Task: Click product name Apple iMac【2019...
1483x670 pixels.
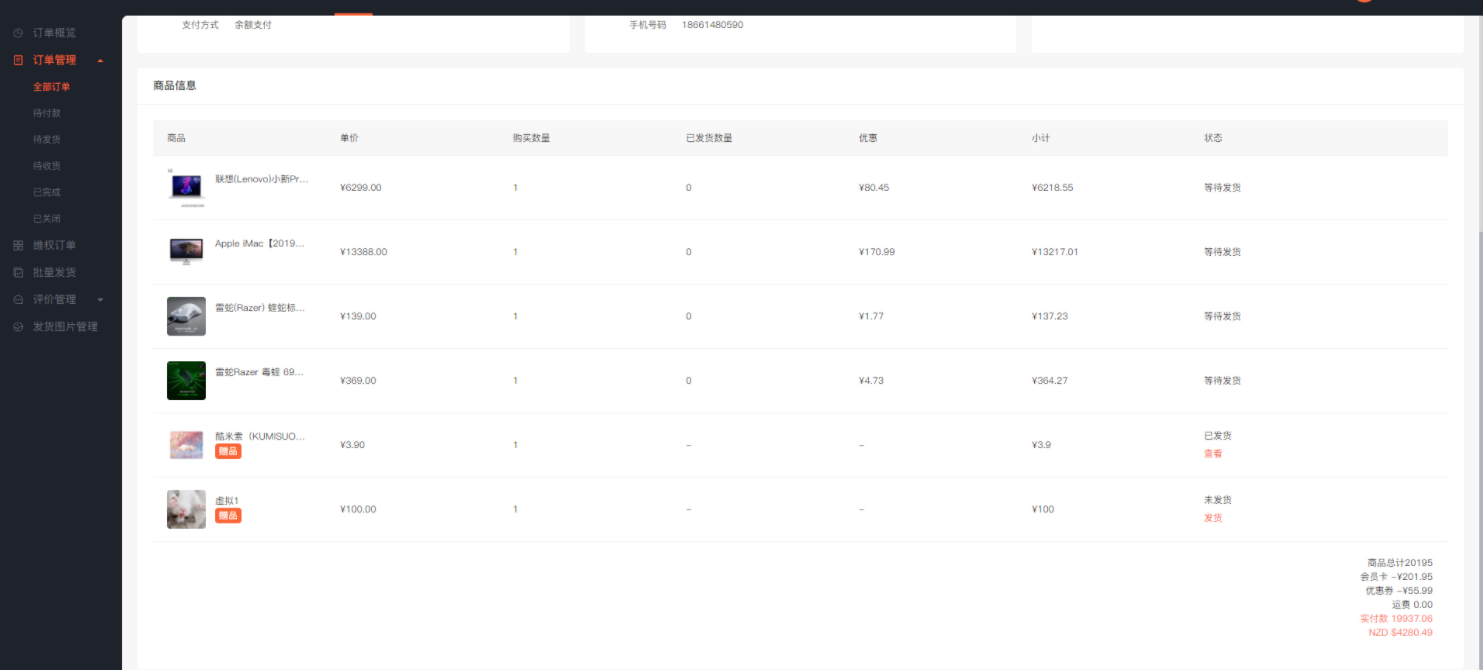Action: click(260, 243)
